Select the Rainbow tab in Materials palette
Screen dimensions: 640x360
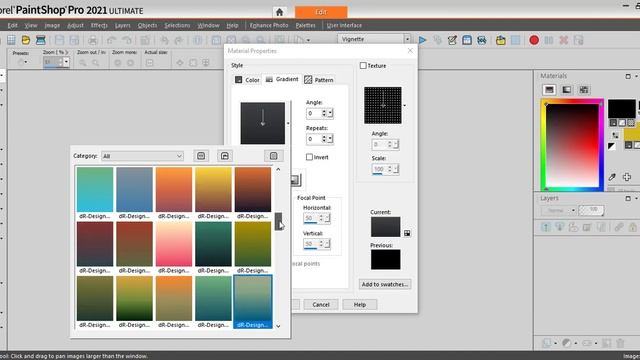click(567, 90)
